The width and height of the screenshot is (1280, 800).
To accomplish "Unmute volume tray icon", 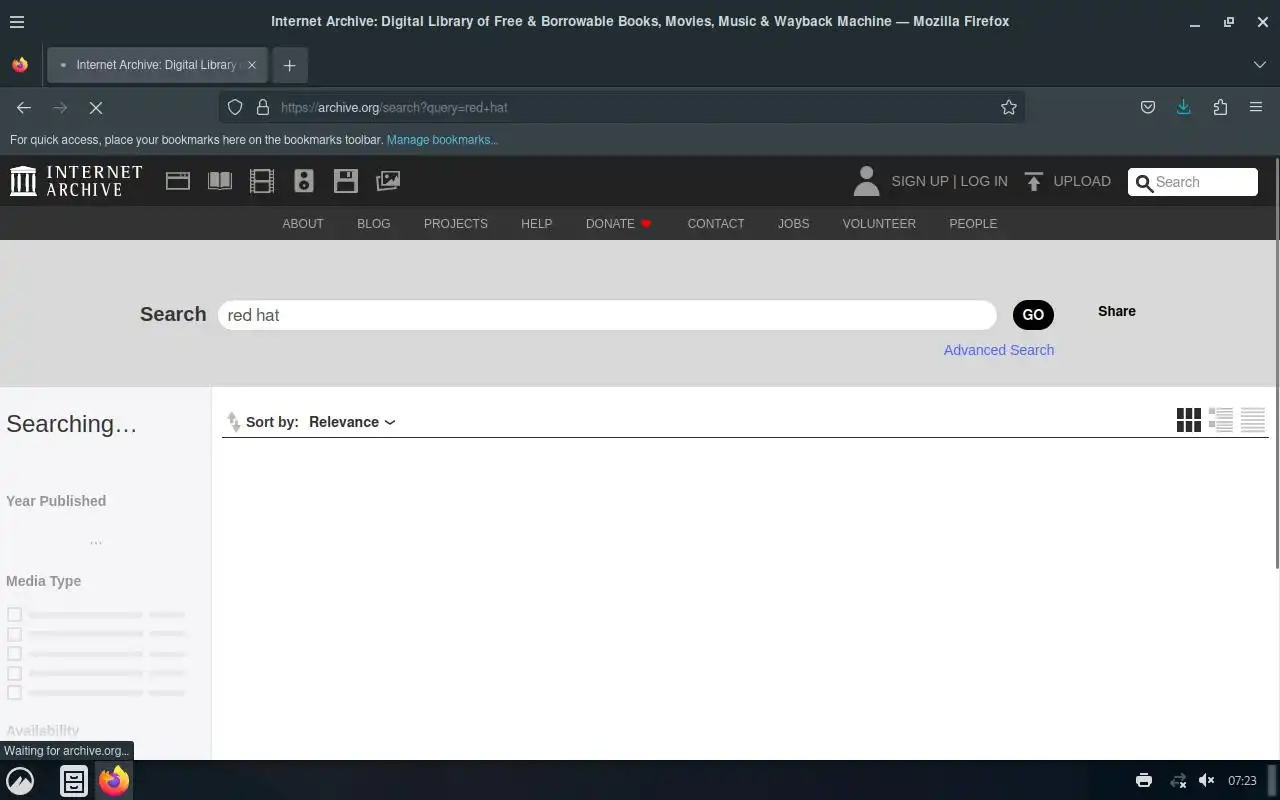I will coord(1207,781).
